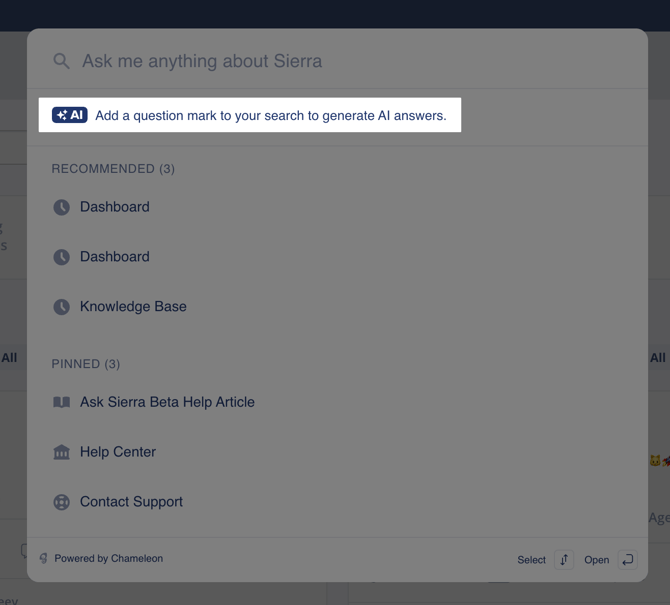Click the AI sparkle badge

click(70, 115)
